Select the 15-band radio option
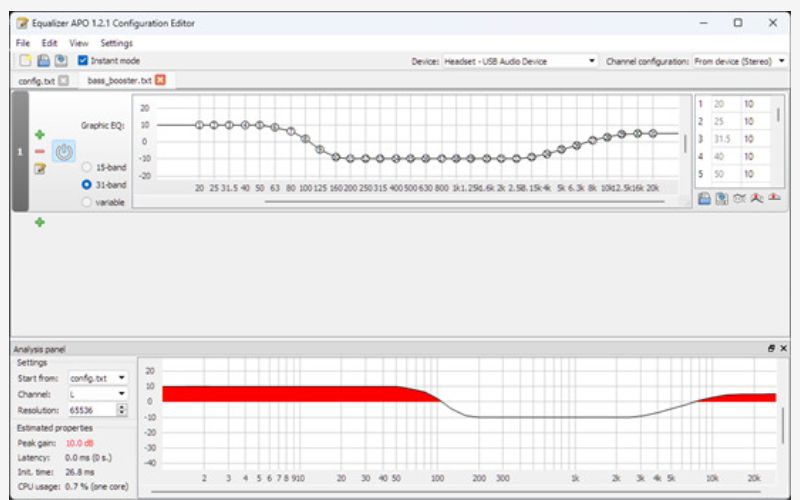800x500 pixels. tap(87, 167)
